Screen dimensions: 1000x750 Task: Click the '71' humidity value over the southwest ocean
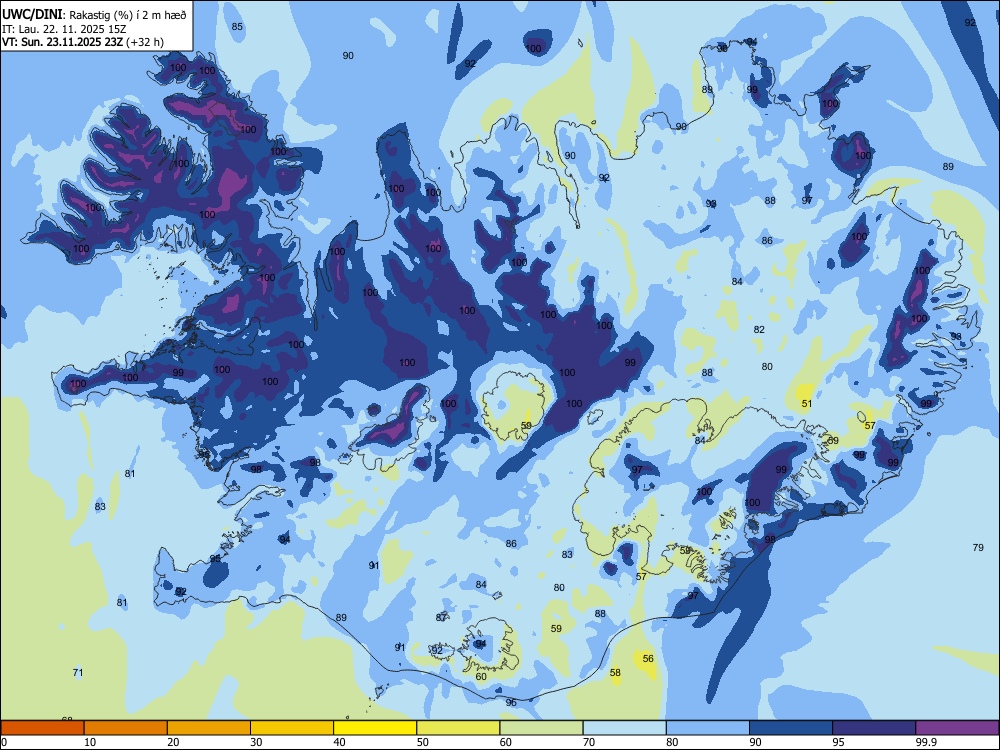coord(78,673)
